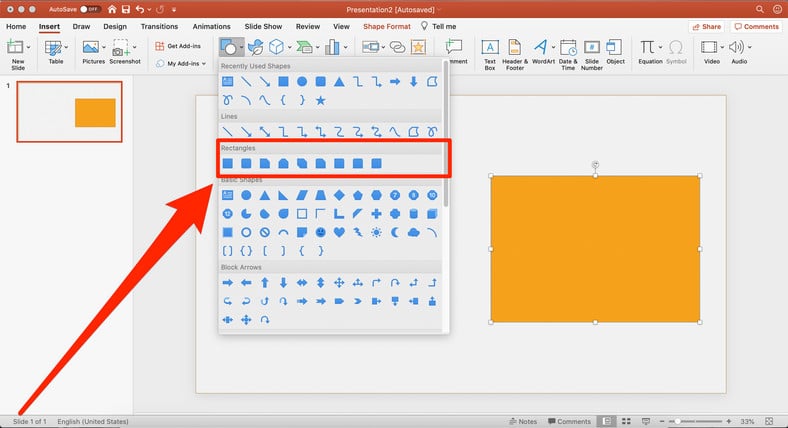Open the Screenshot dropdown arrow

(135, 47)
